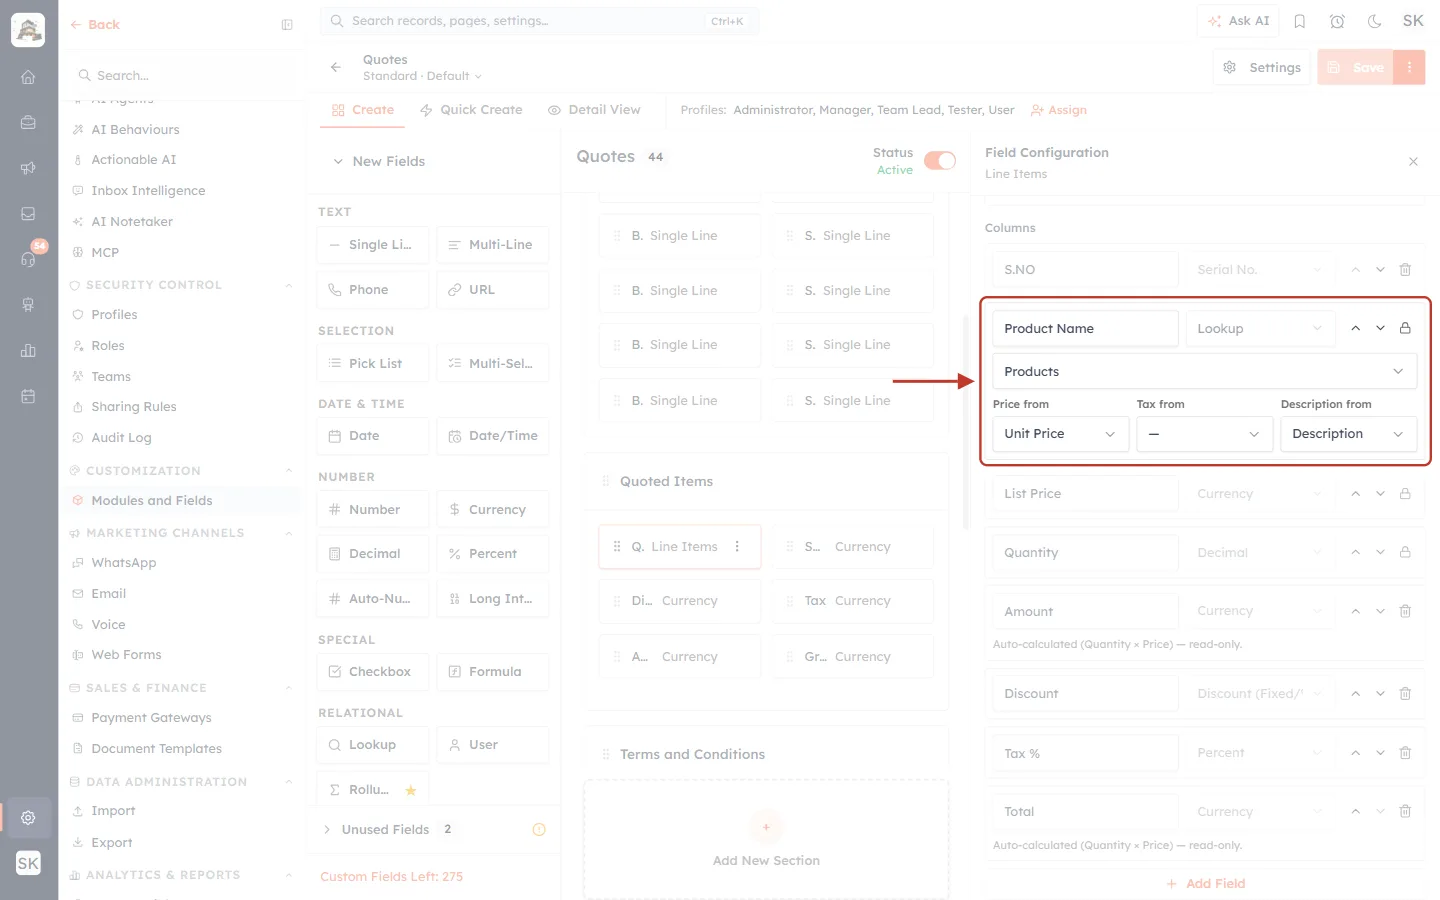Collapse sidebar panel icon next to Back
The width and height of the screenshot is (1440, 900).
coord(287,25)
